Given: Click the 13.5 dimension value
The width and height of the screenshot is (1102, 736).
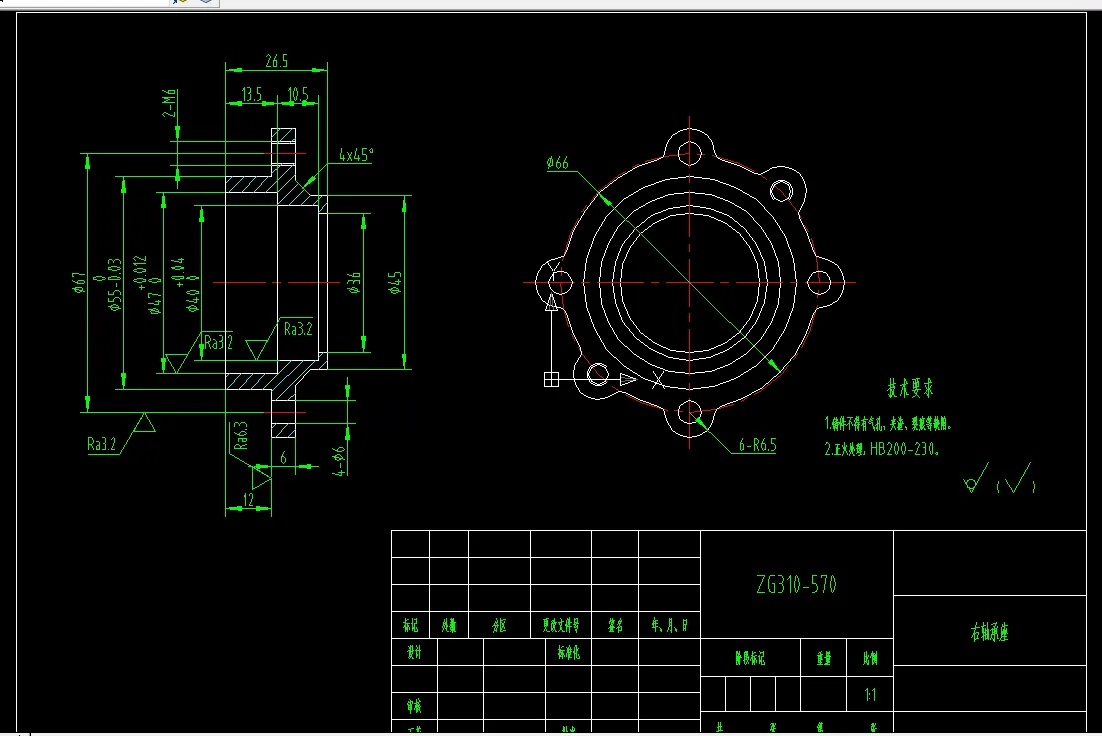Looking at the screenshot, I should pos(252,94).
